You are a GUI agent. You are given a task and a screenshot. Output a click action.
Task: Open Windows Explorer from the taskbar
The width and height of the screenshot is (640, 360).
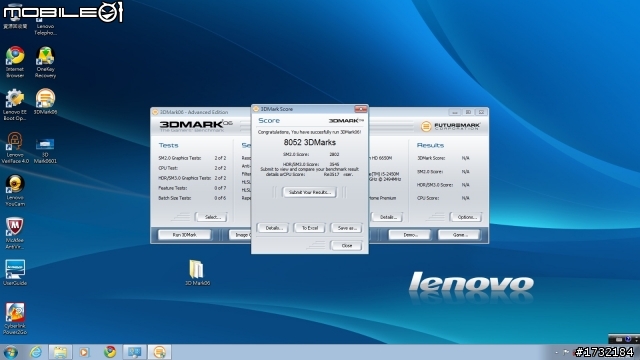[x=60, y=352]
